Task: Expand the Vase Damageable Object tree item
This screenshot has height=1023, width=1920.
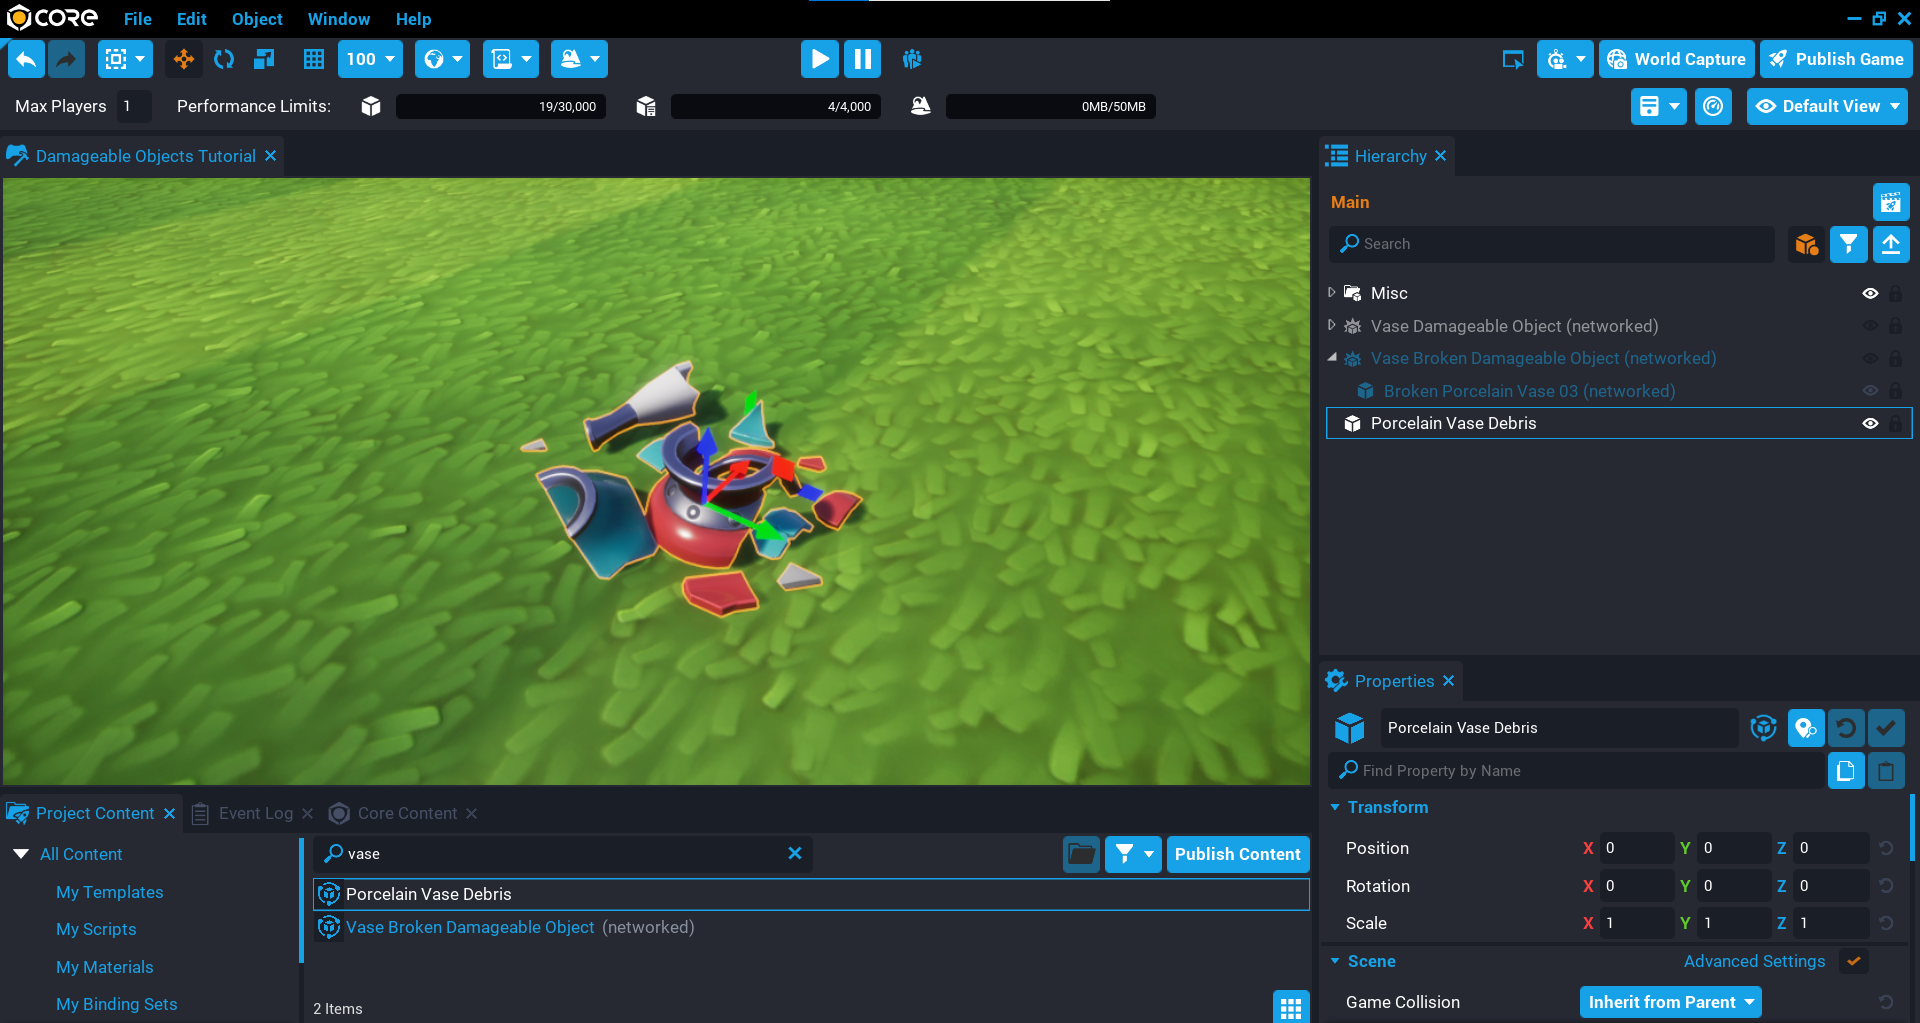Action: tap(1331, 326)
